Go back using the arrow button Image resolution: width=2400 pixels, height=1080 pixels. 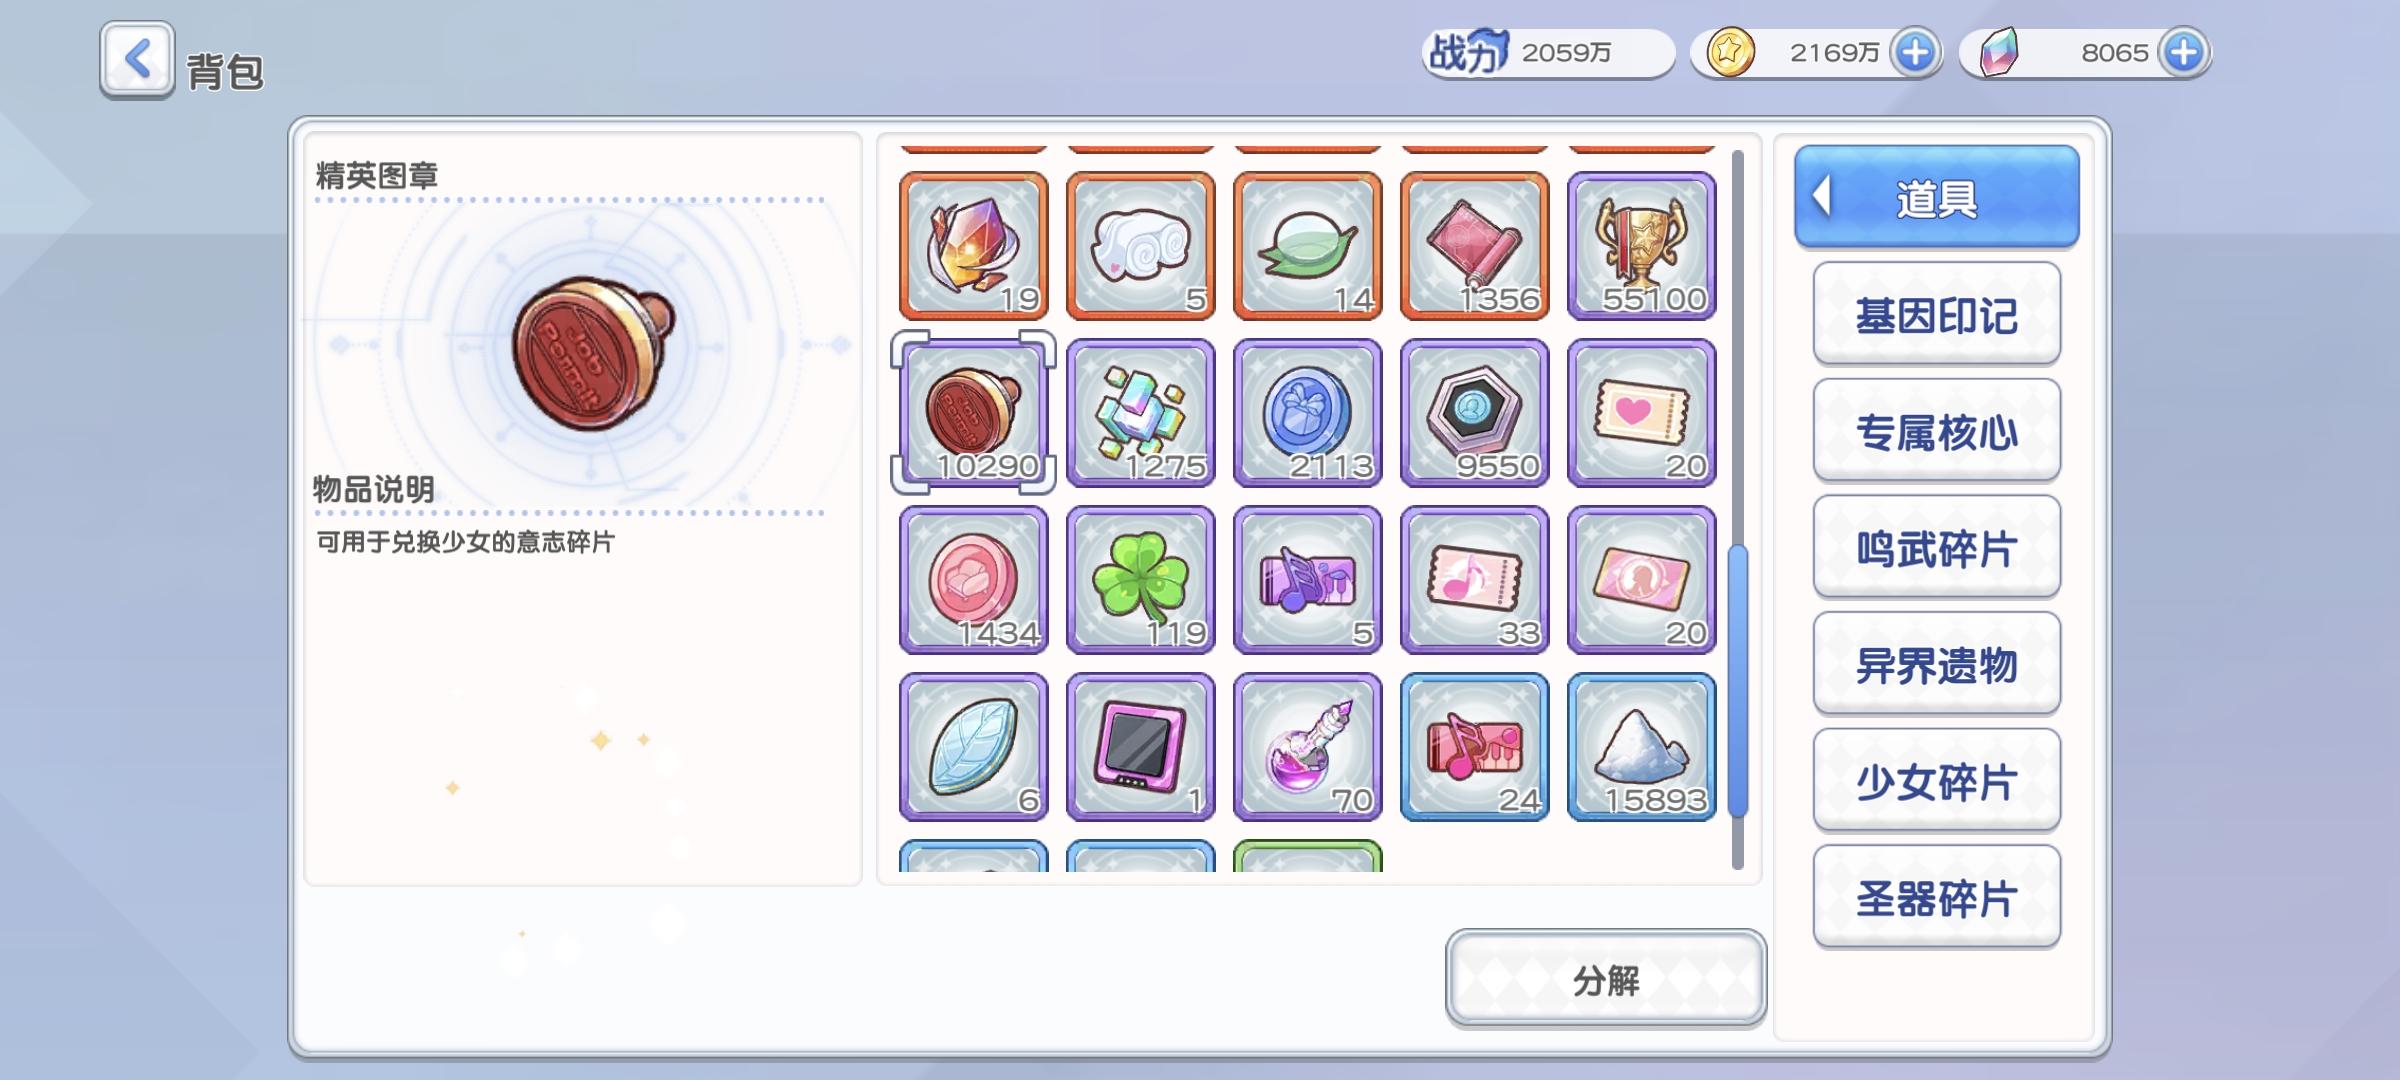pyautogui.click(x=137, y=60)
